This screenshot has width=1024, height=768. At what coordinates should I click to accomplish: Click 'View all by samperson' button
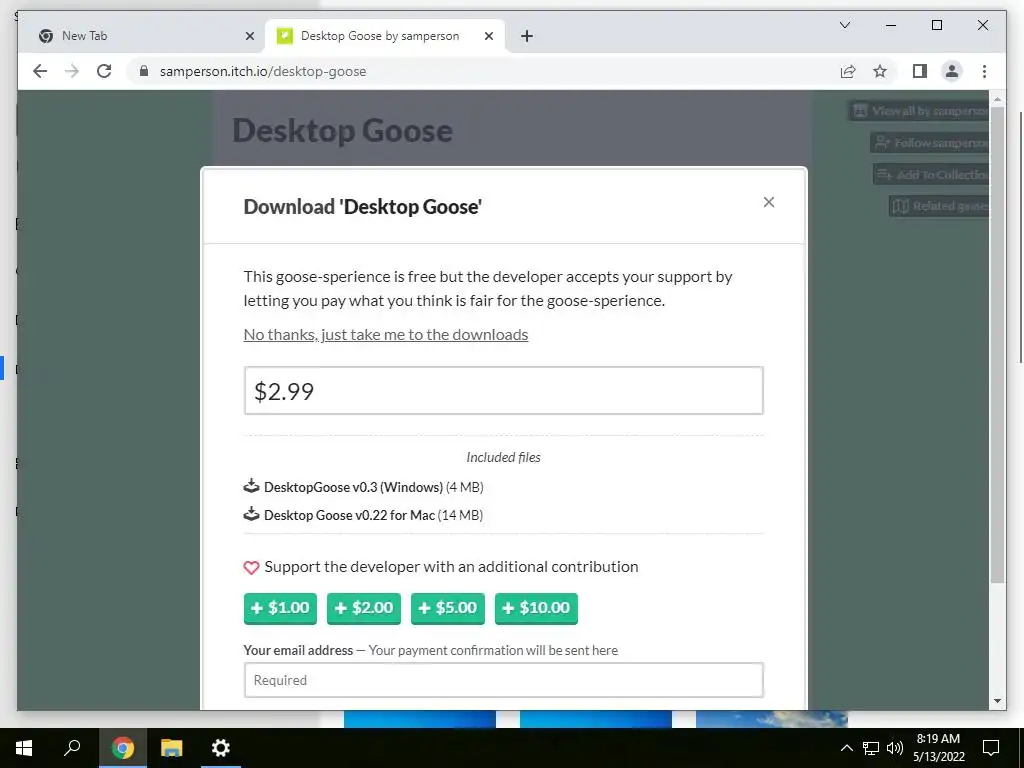[919, 111]
